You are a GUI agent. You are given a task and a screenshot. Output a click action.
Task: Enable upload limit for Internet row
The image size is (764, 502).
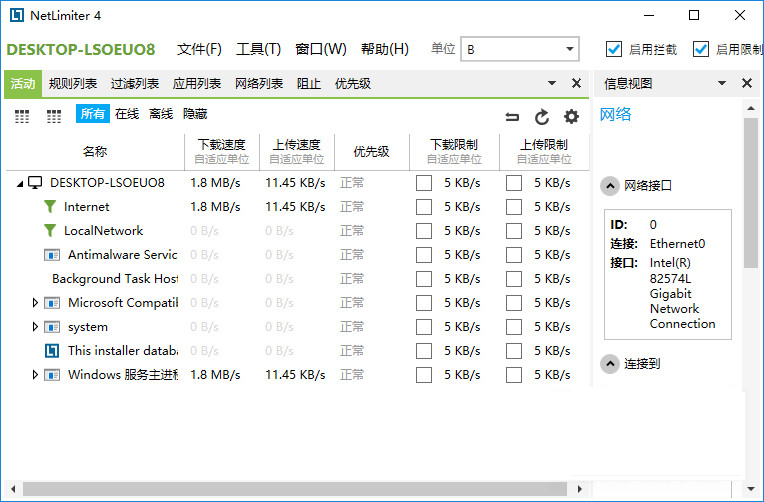click(514, 207)
